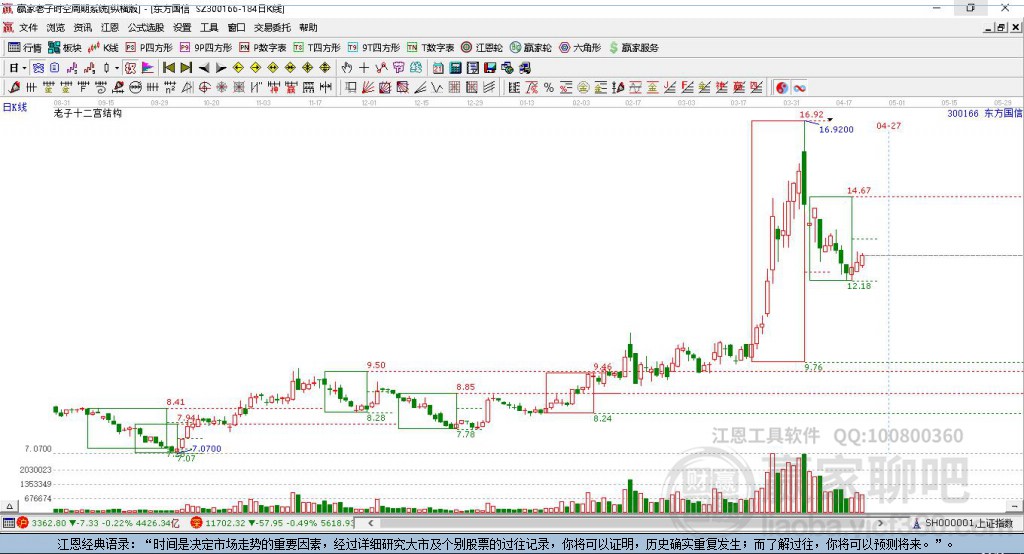The height and width of the screenshot is (554, 1024).
Task: Open the calendar icon
Action: pos(438,68)
